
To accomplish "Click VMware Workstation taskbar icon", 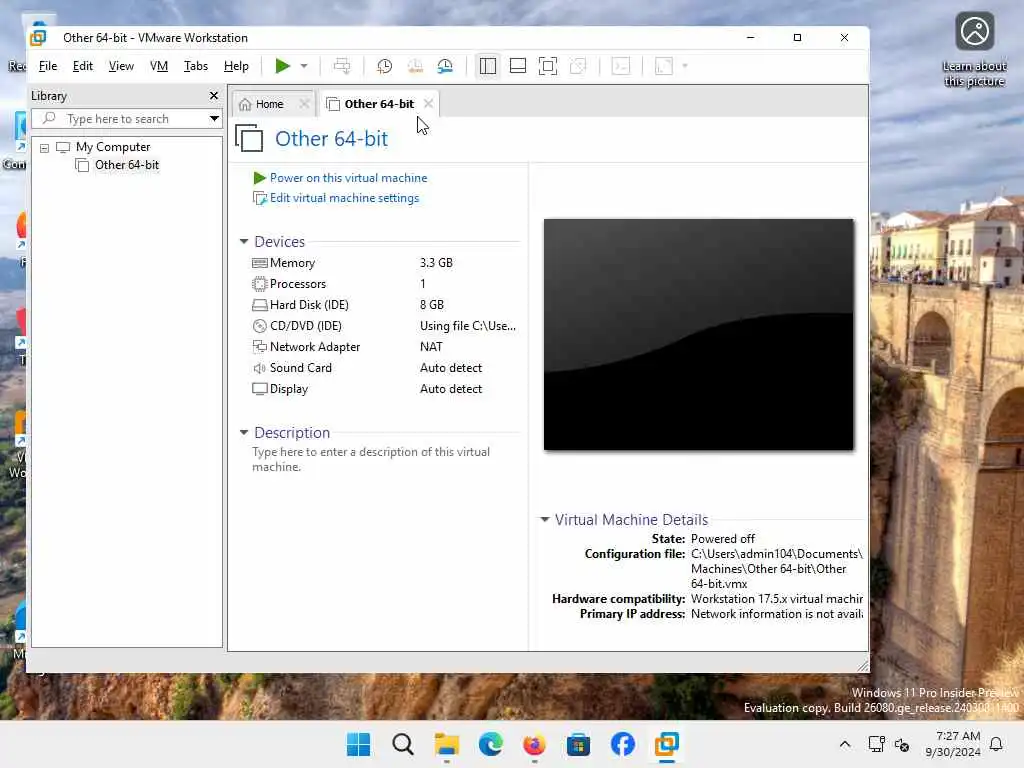I will 667,744.
